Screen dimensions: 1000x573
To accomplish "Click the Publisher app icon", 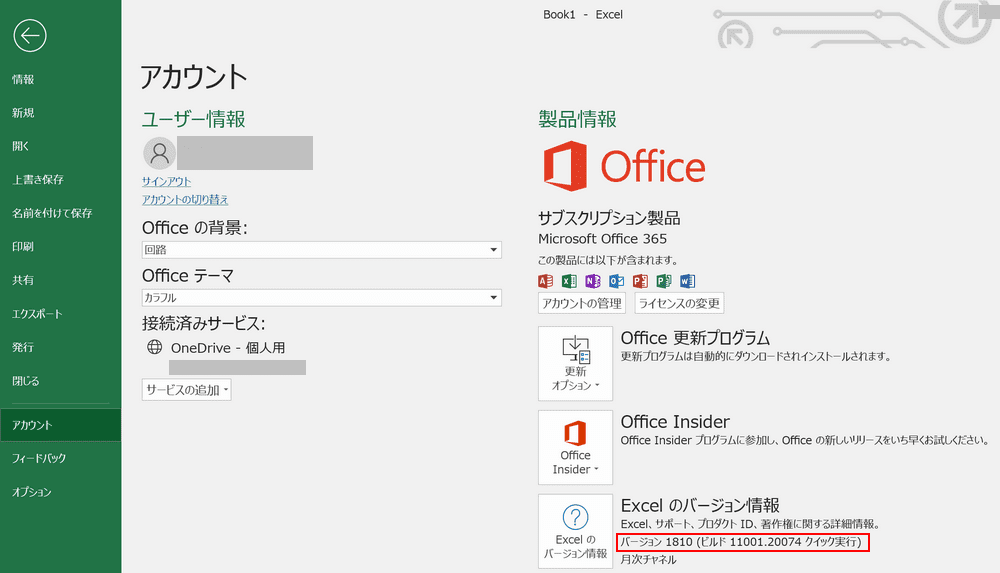I will (664, 281).
